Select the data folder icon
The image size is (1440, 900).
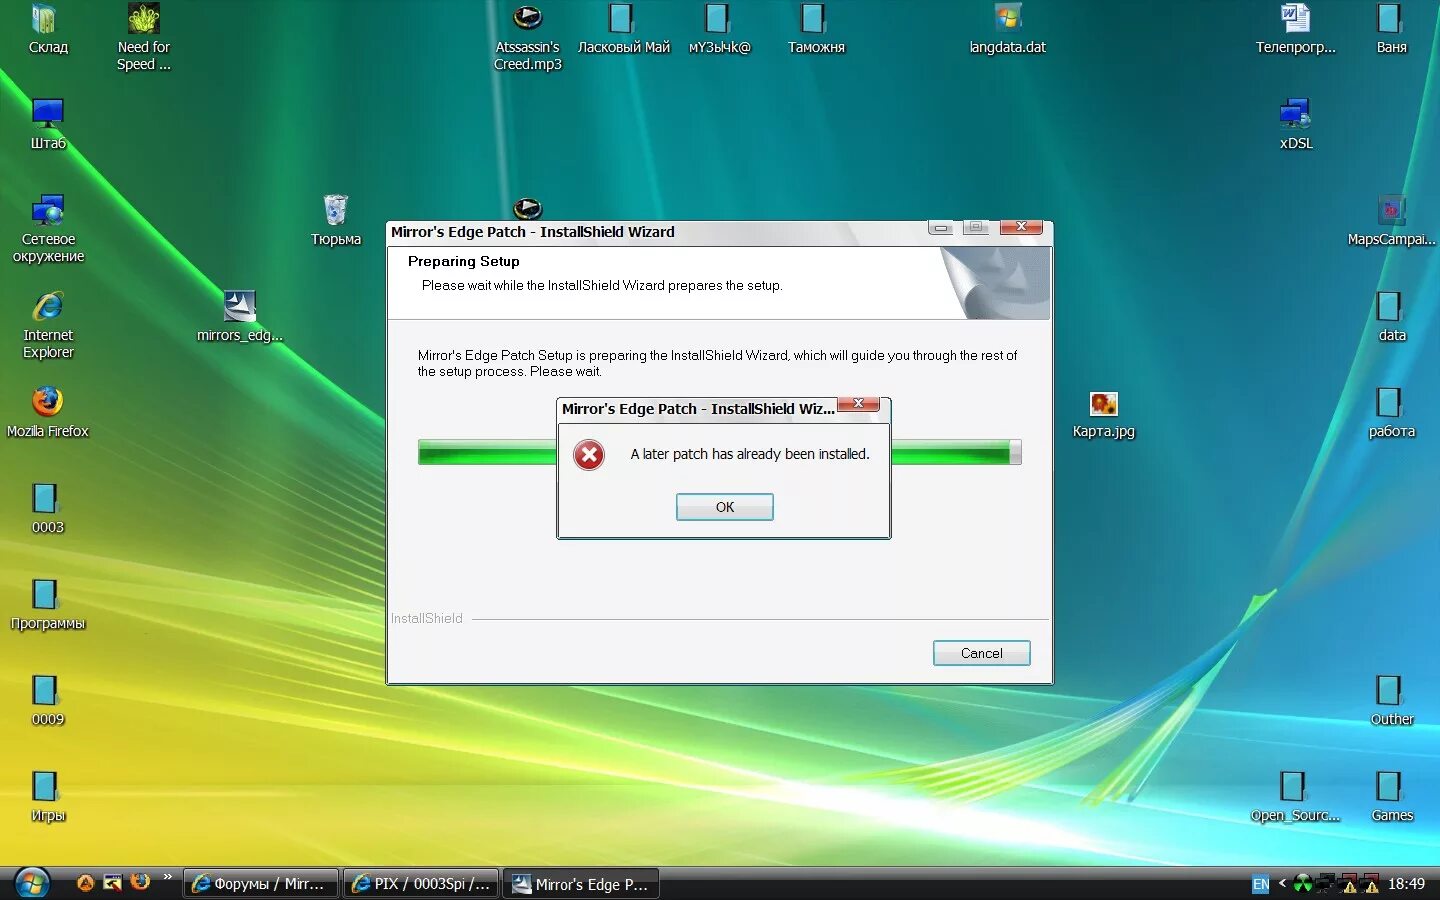click(1391, 317)
